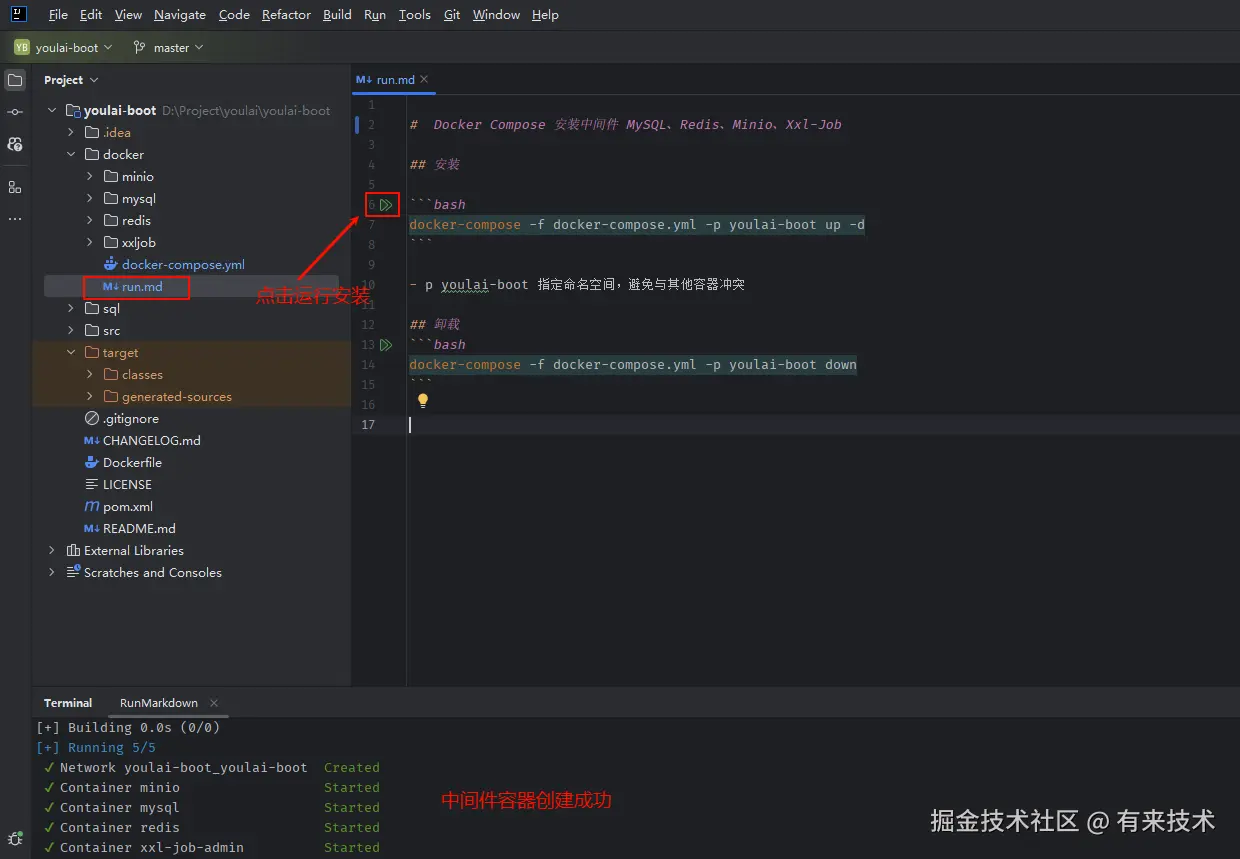The width and height of the screenshot is (1240, 859).
Task: Click 'Container mysql' terminal line
Action: pos(119,807)
